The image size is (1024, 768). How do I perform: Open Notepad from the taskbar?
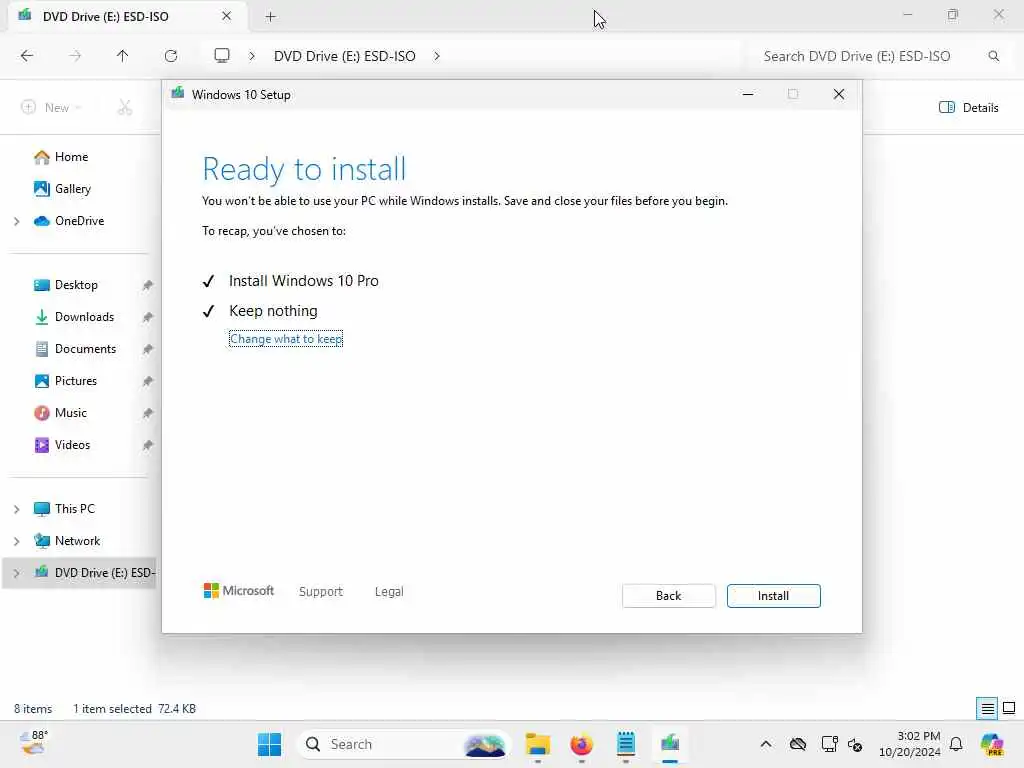[626, 744]
